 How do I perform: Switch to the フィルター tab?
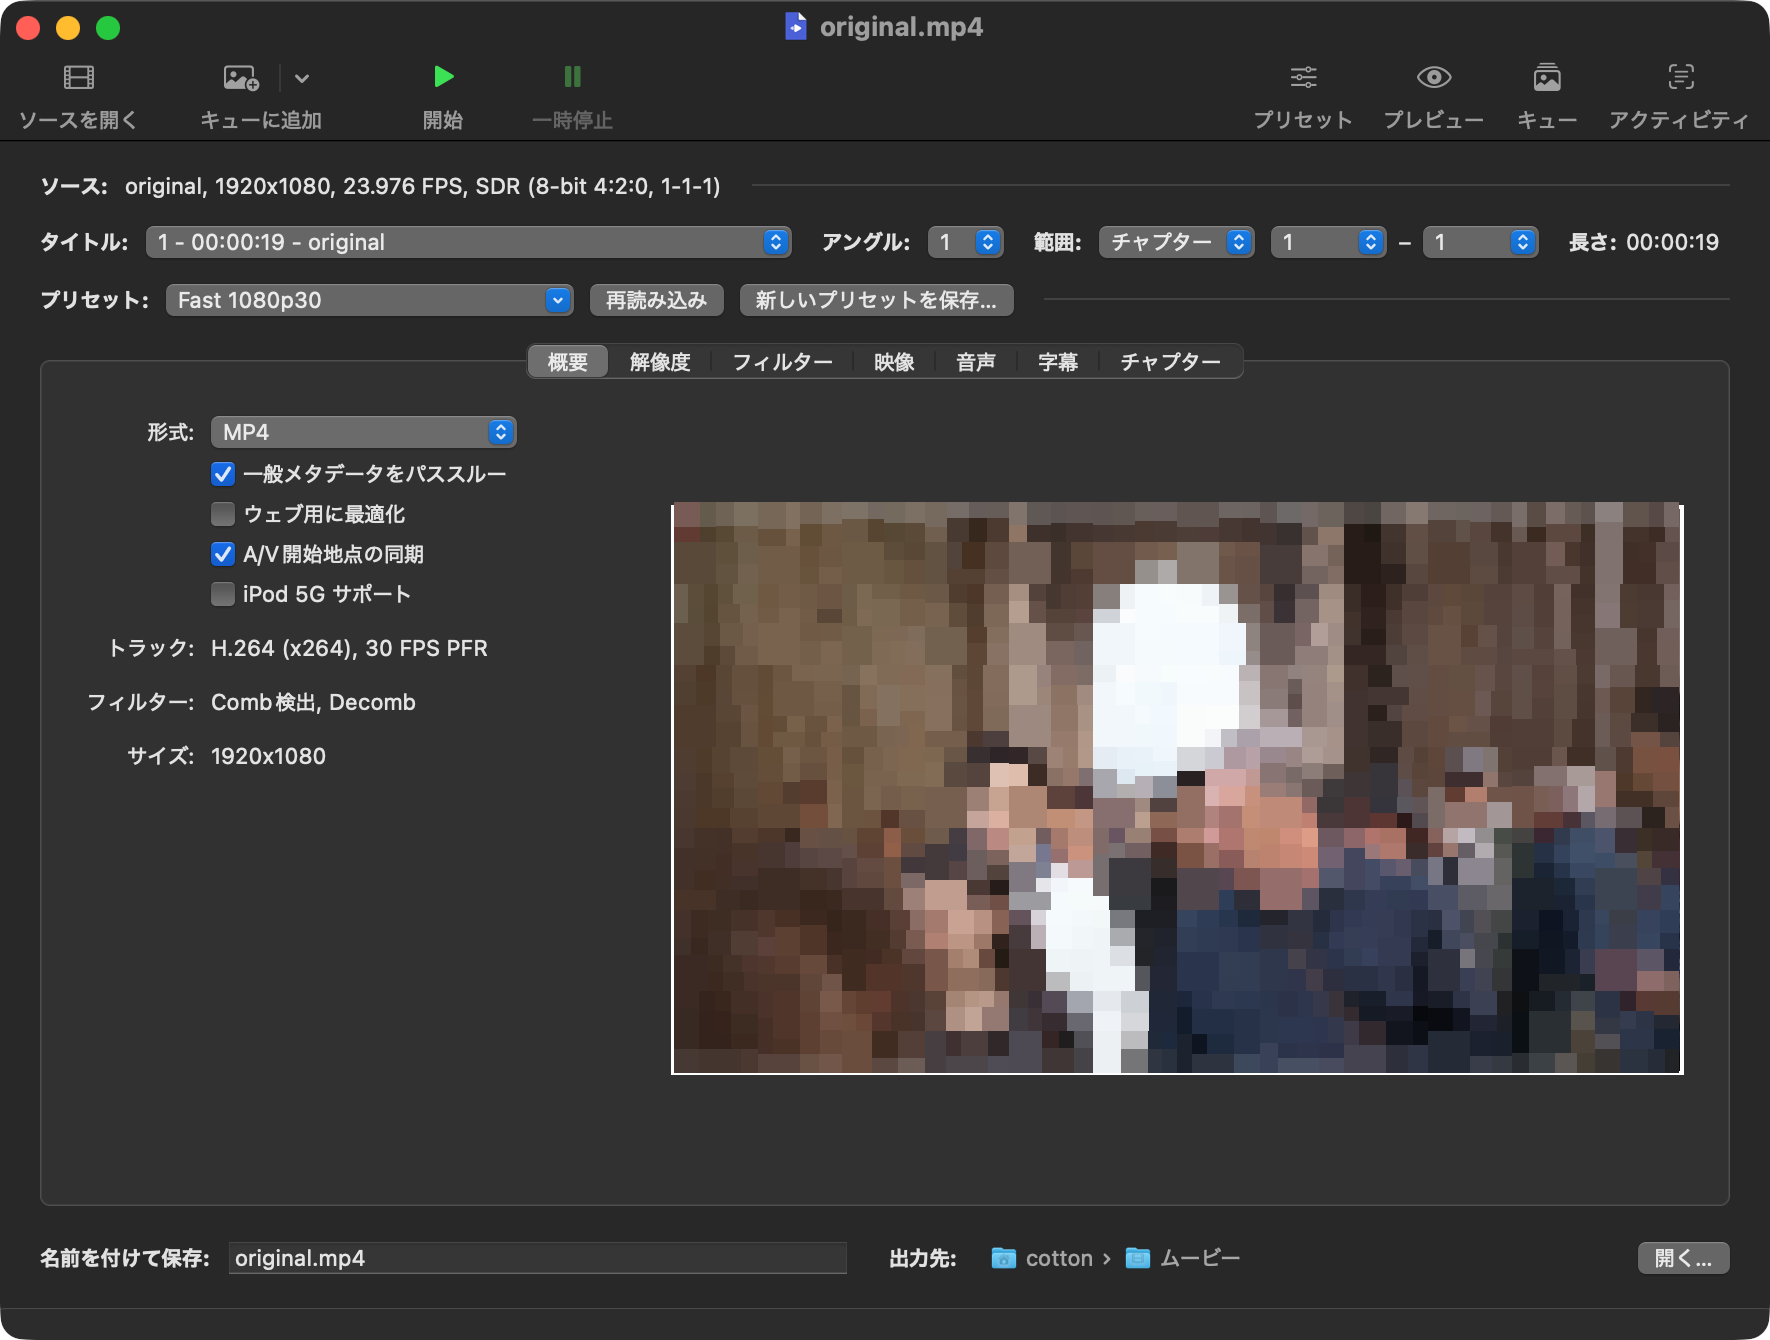782,362
